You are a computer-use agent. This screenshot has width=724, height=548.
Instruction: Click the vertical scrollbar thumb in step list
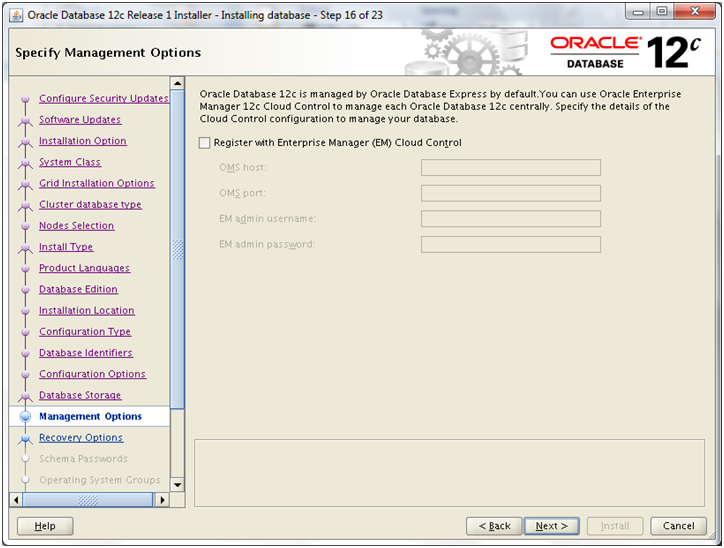pos(177,249)
